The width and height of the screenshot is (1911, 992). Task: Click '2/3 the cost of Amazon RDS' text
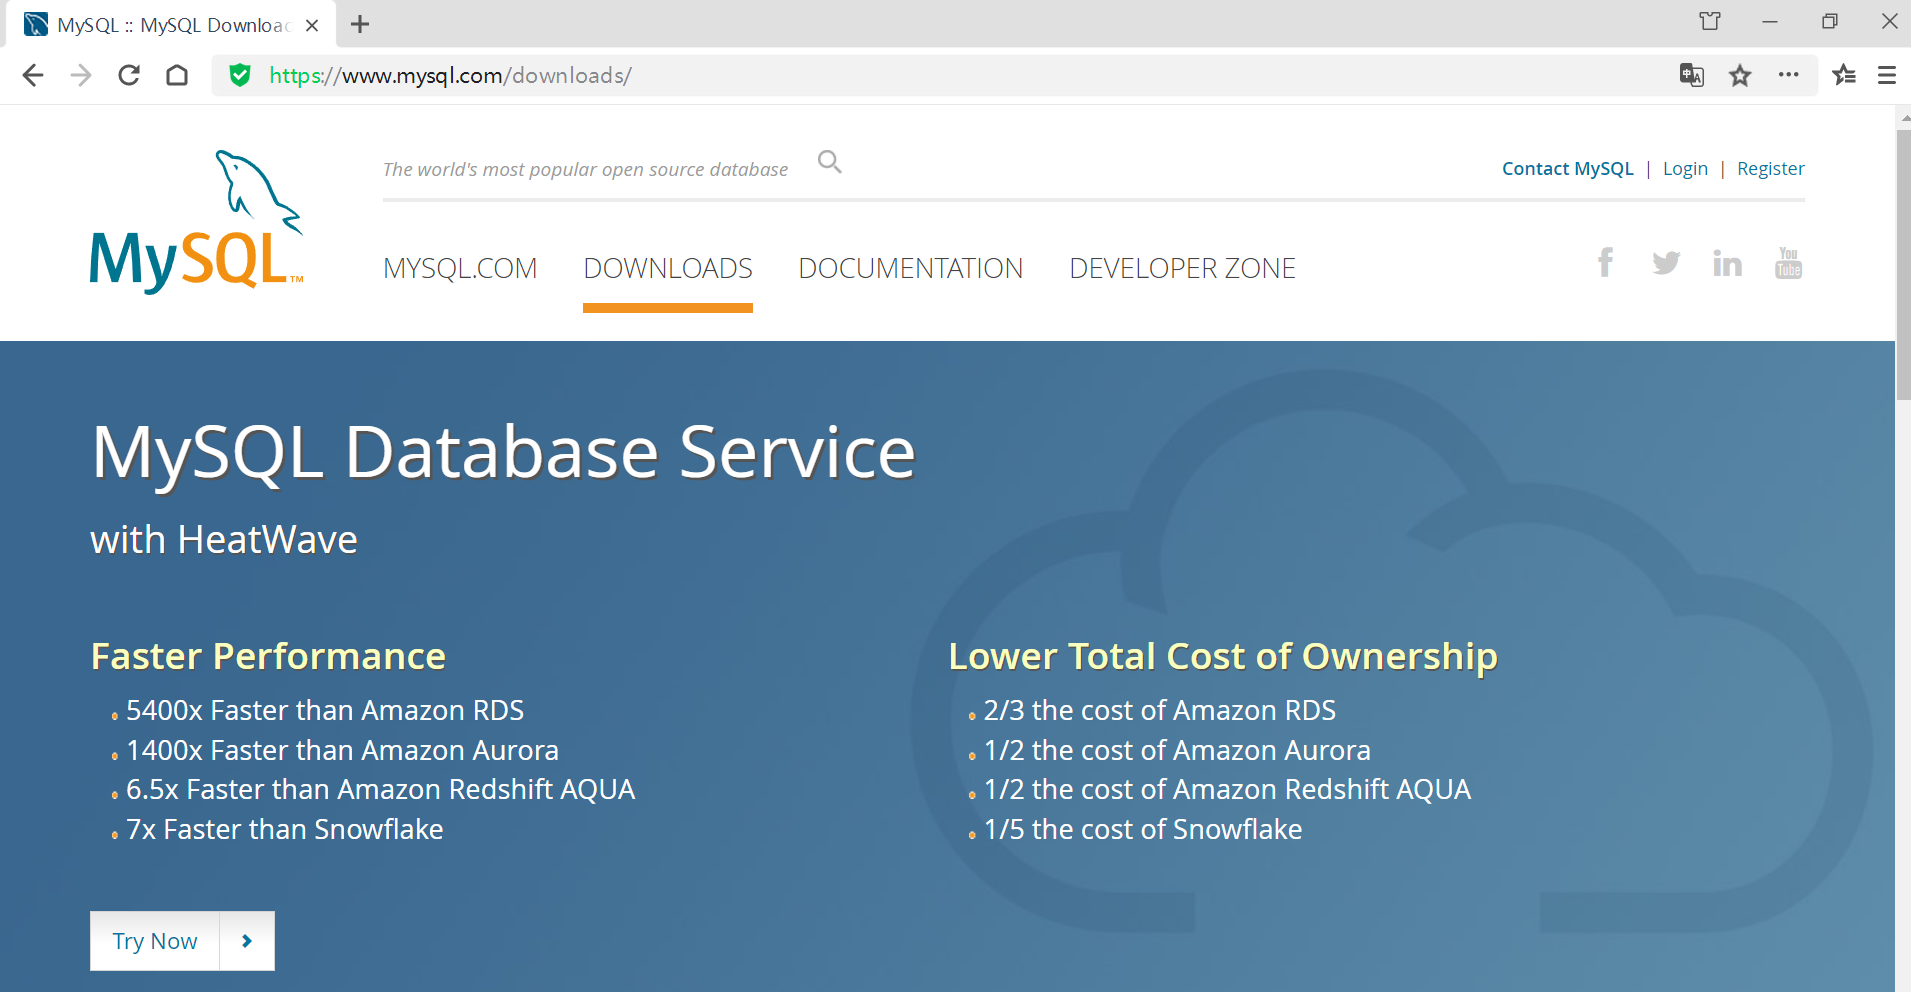click(1160, 710)
